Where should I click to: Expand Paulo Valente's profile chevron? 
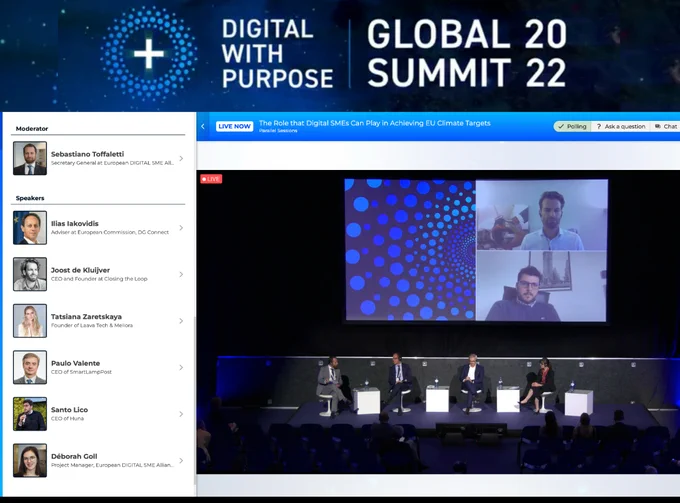coord(181,367)
